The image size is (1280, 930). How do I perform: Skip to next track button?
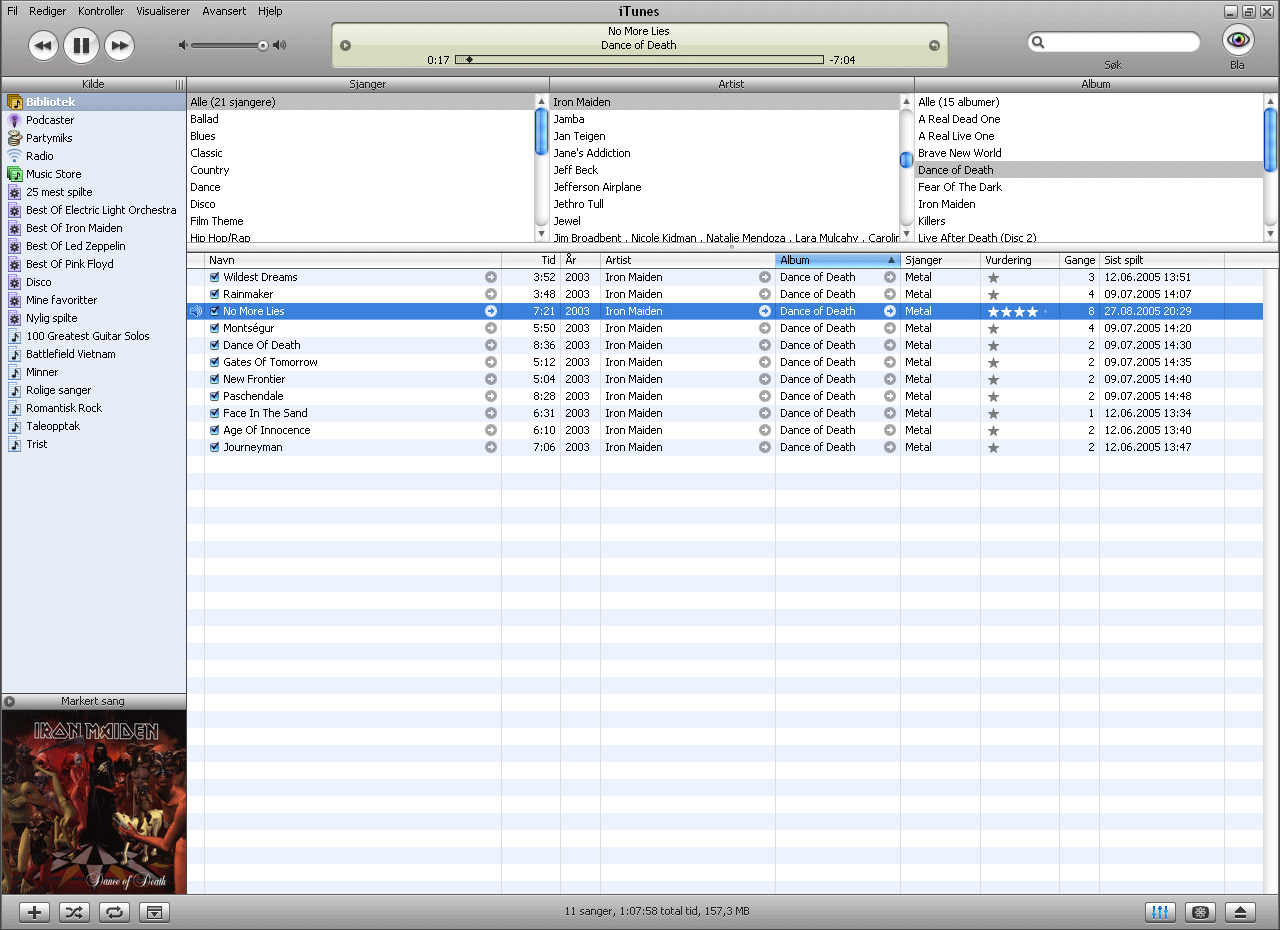tap(119, 45)
